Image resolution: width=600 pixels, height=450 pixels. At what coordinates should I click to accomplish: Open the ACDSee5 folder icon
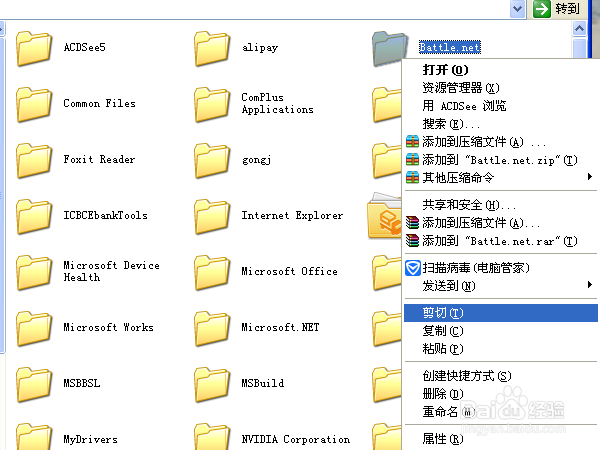coord(34,48)
